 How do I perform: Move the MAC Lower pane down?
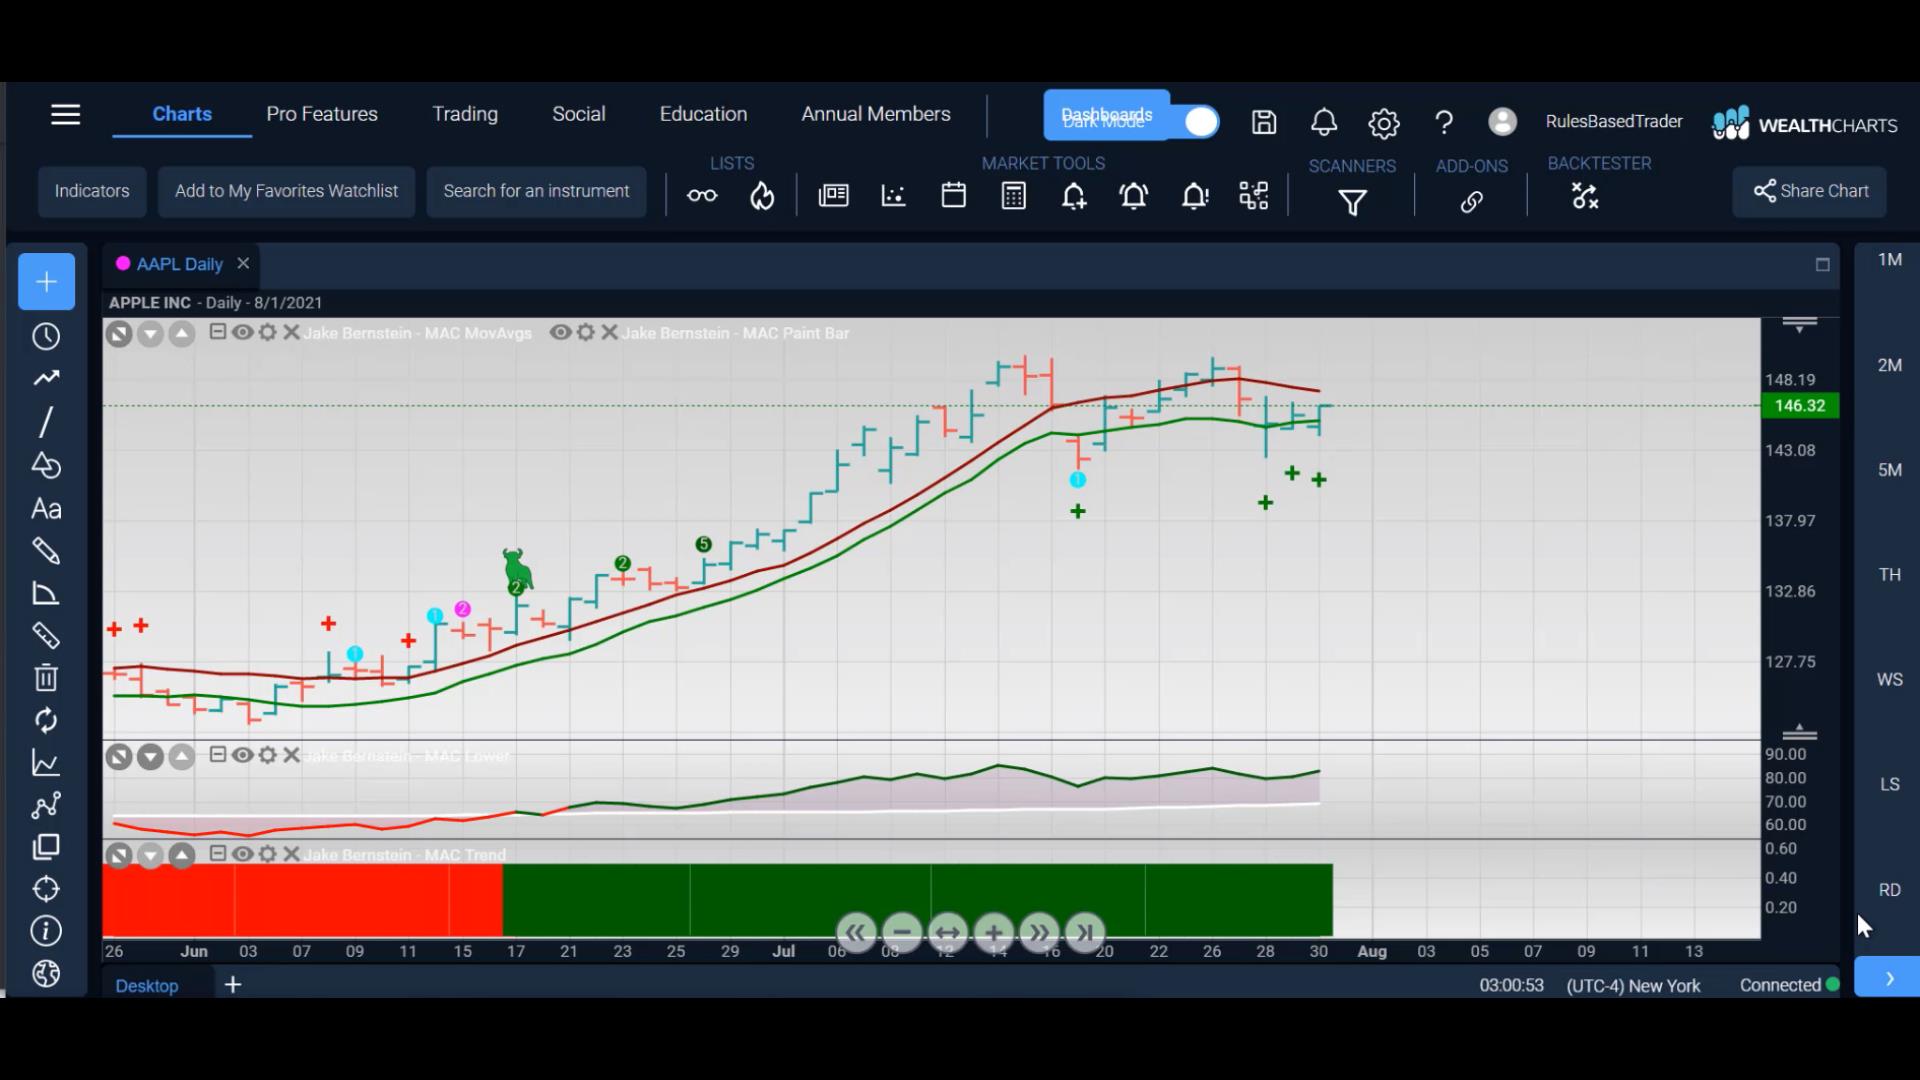(x=150, y=757)
